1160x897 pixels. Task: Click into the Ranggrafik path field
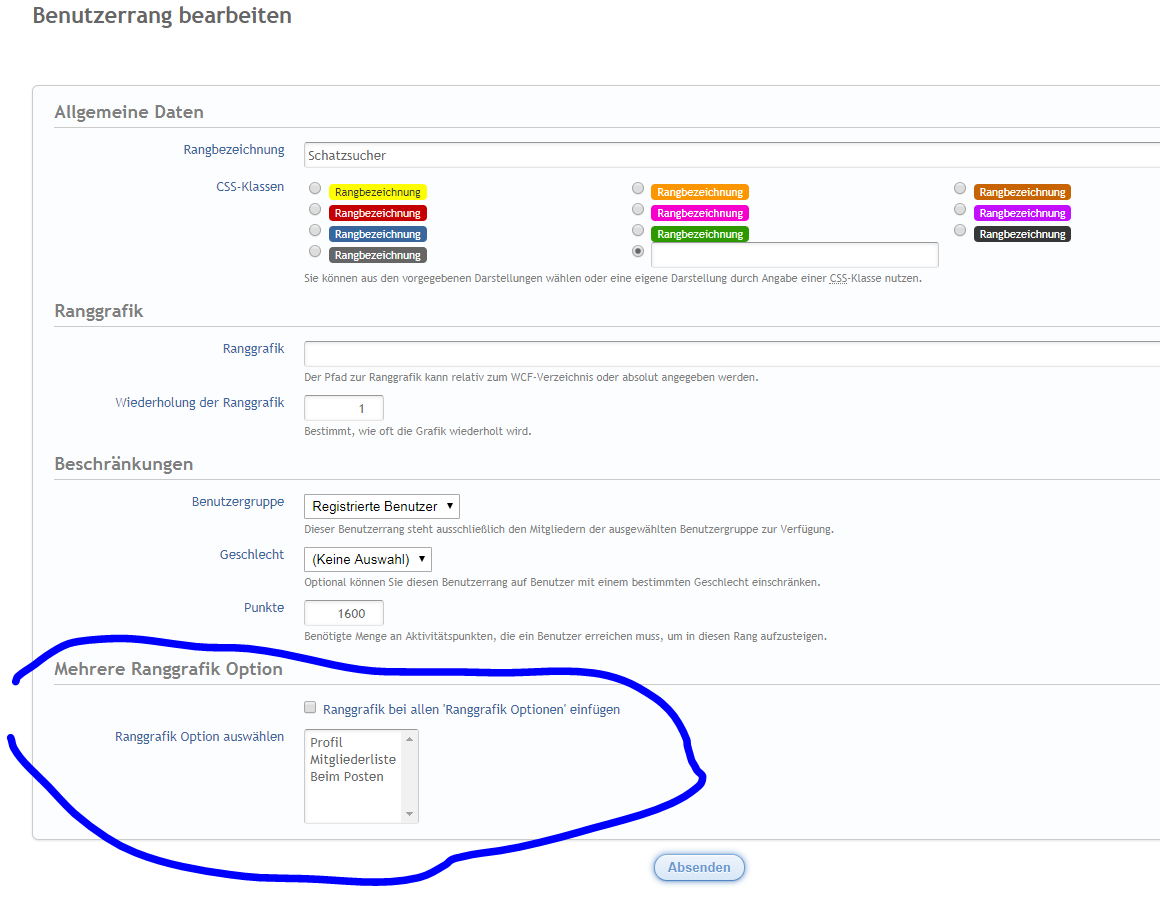pos(730,354)
